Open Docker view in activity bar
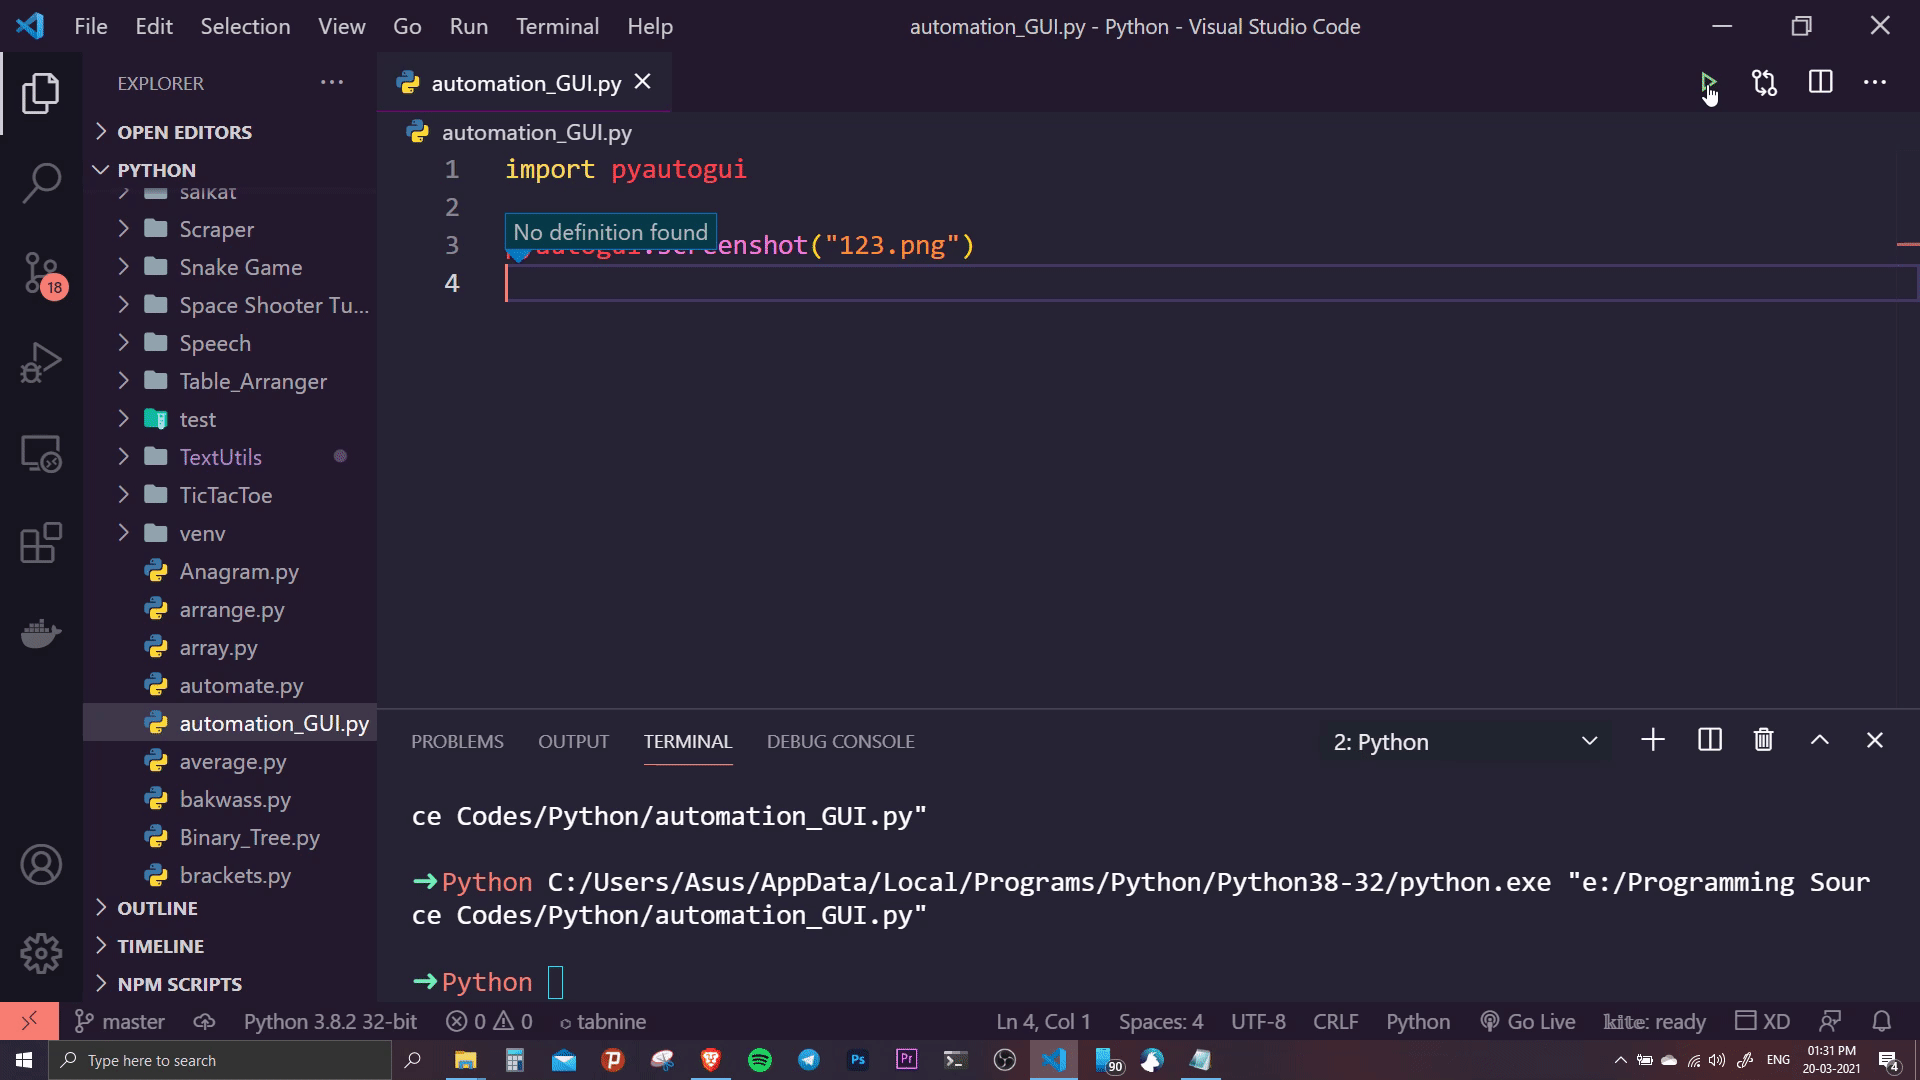The height and width of the screenshot is (1080, 1920). 41,634
